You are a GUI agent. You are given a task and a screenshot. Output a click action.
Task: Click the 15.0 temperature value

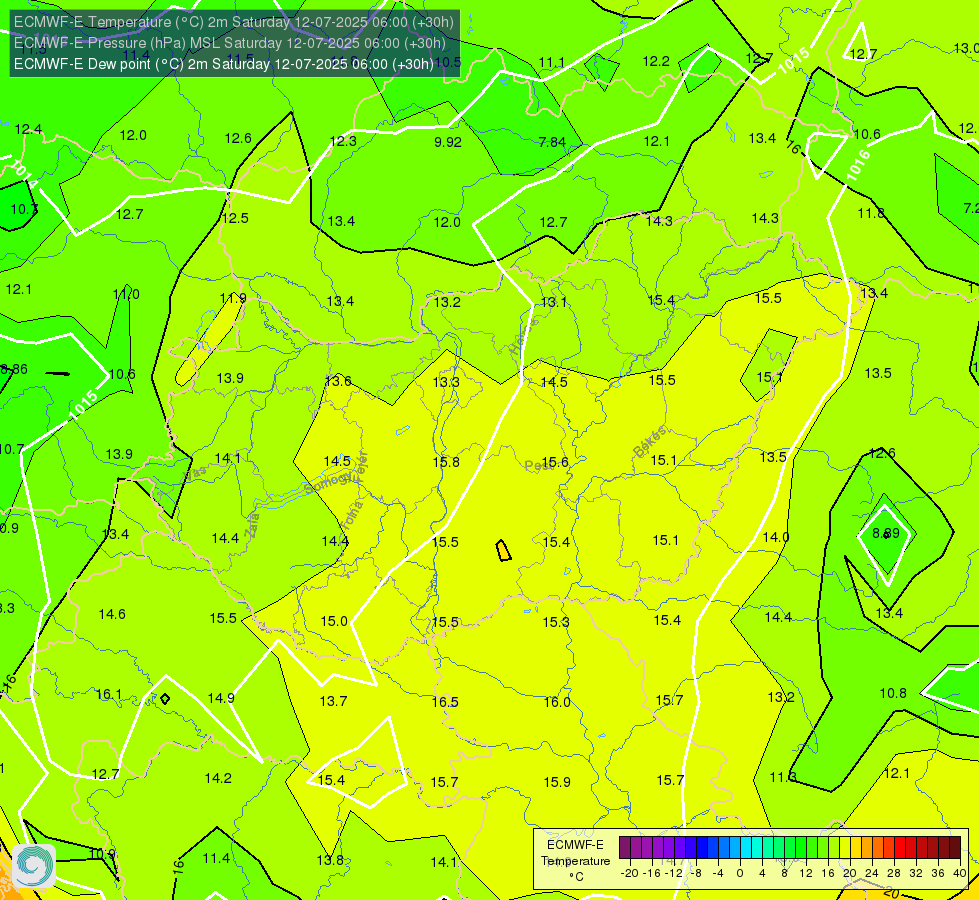pyautogui.click(x=334, y=621)
